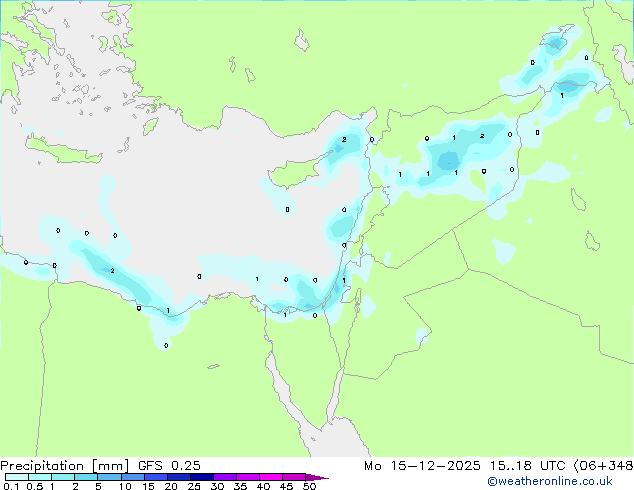Click the "(06+348" forecast run text
The width and height of the screenshot is (634, 490).
tap(603, 466)
